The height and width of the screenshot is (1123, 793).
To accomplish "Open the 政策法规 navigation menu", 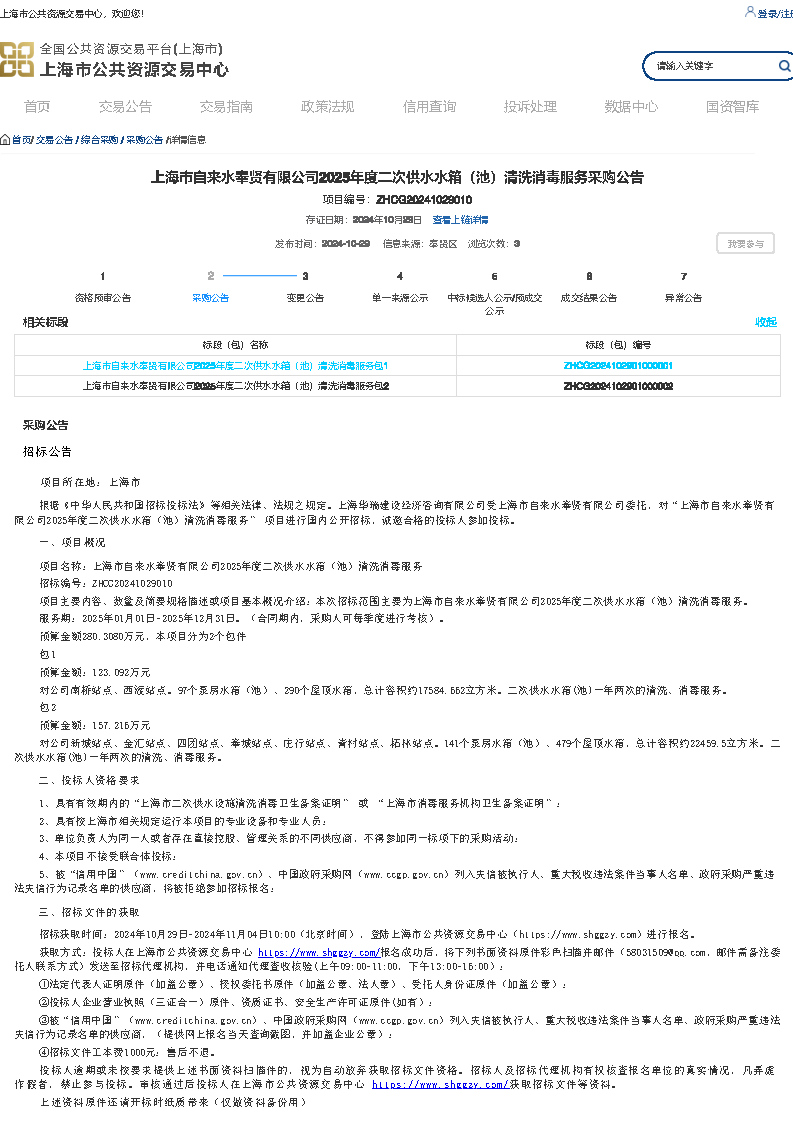I will click(x=327, y=107).
